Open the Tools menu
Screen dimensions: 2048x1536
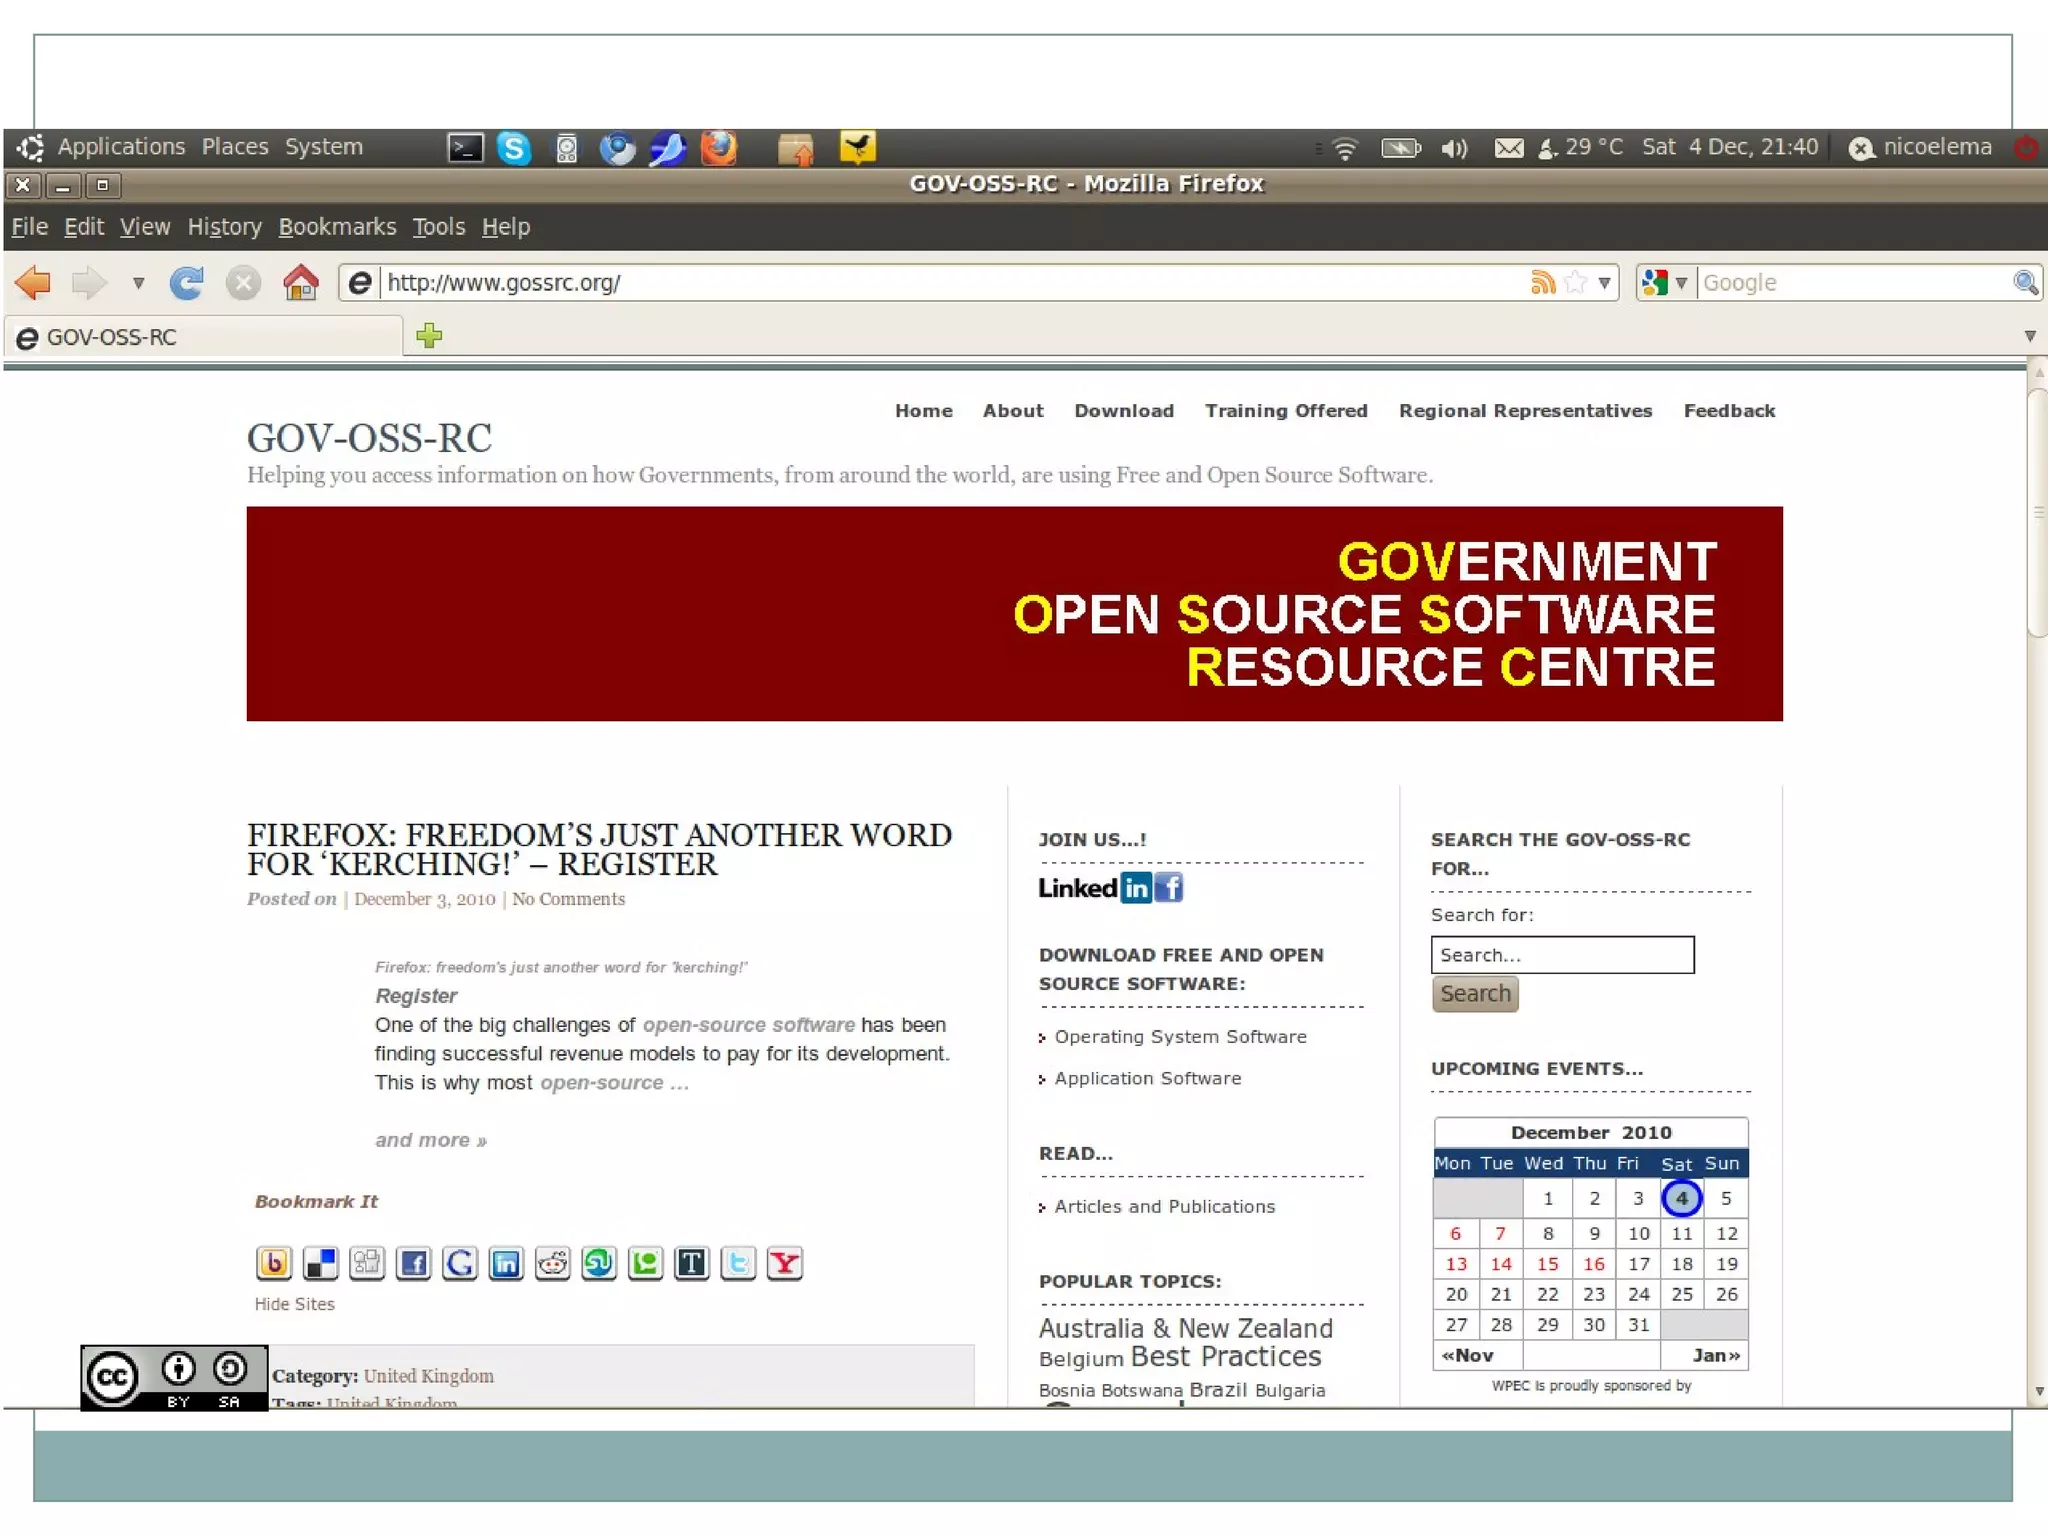(439, 227)
